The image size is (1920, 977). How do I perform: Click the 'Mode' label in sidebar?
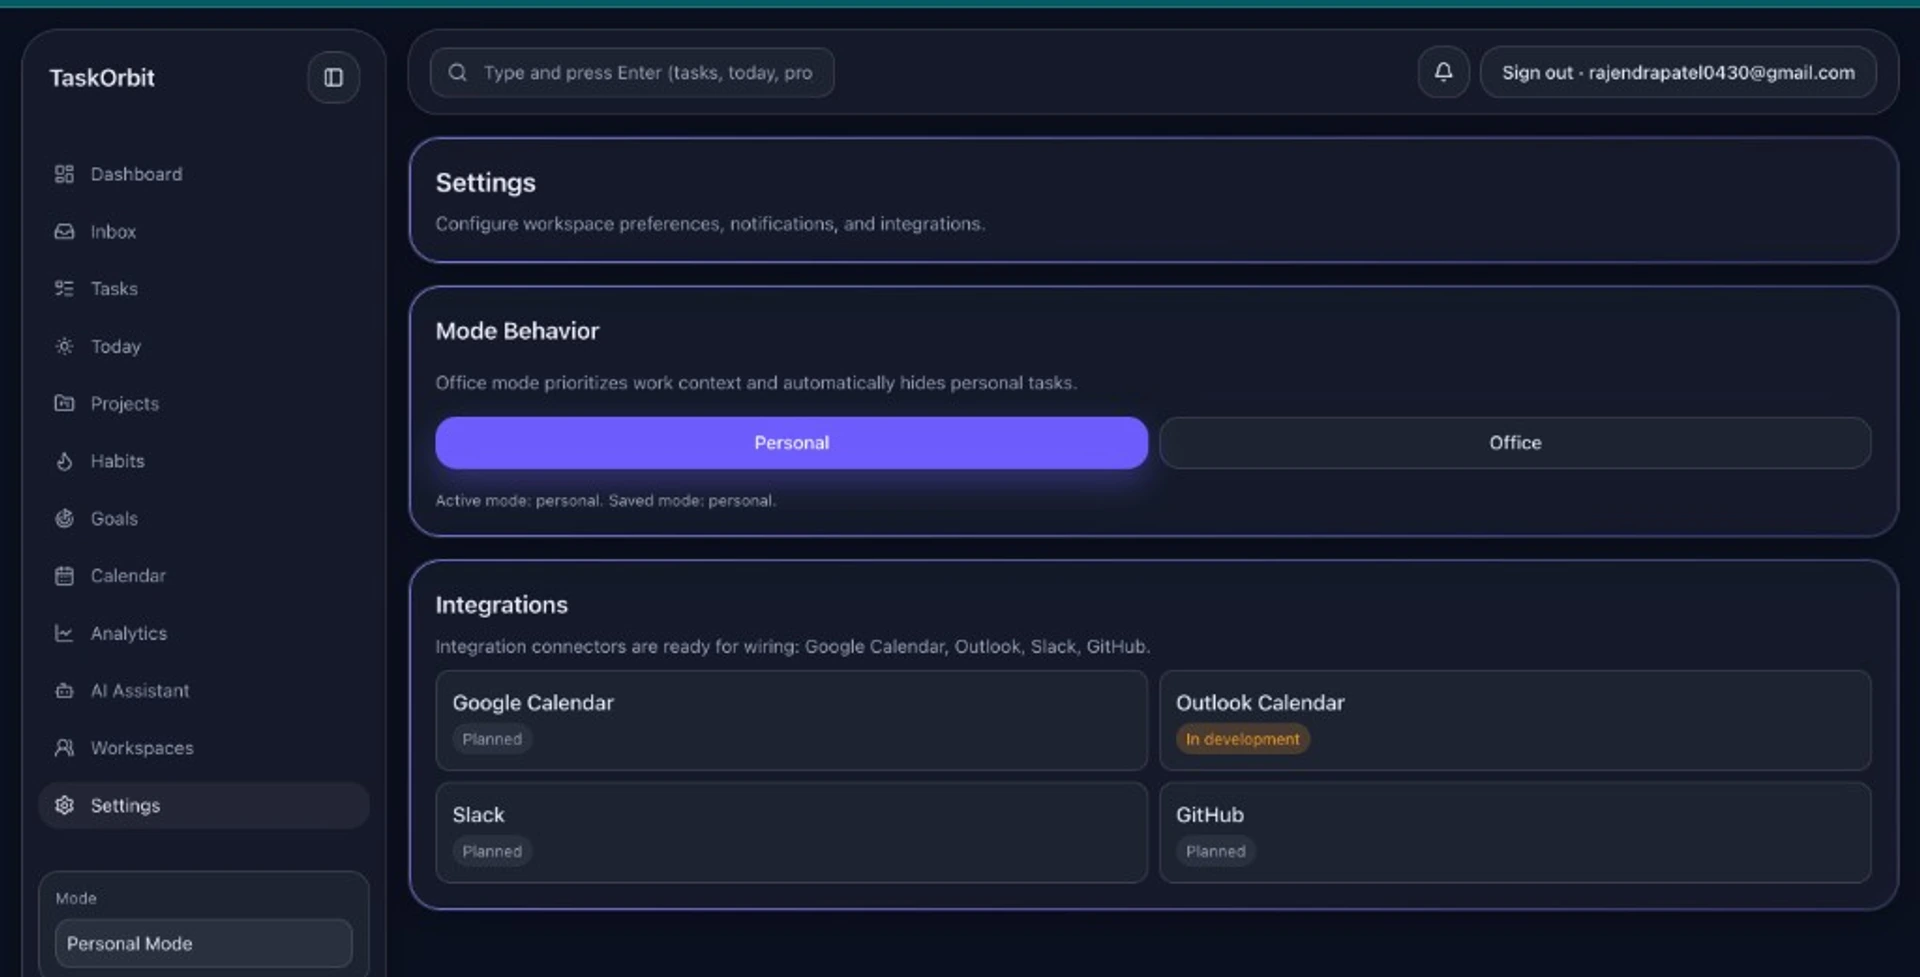[x=76, y=898]
